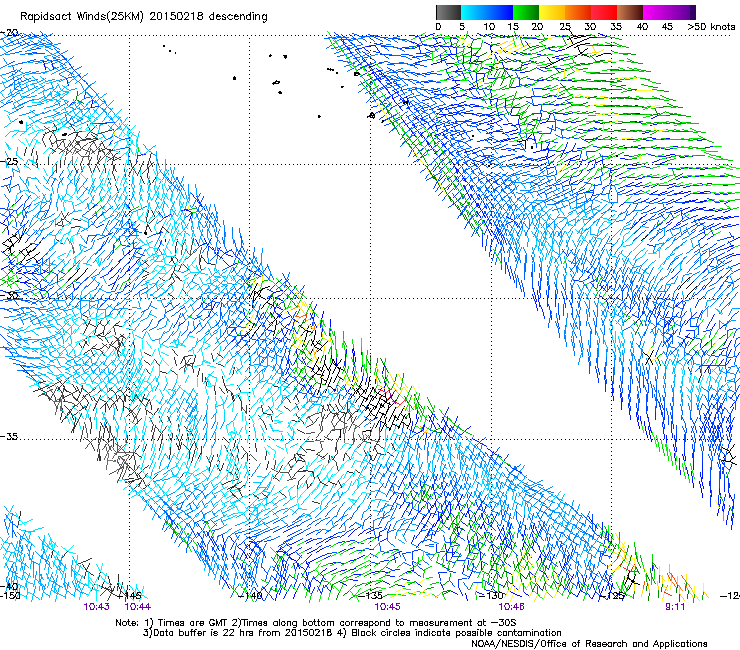Click the '20' label under the legend
The height and width of the screenshot is (650, 740).
click(537, 27)
